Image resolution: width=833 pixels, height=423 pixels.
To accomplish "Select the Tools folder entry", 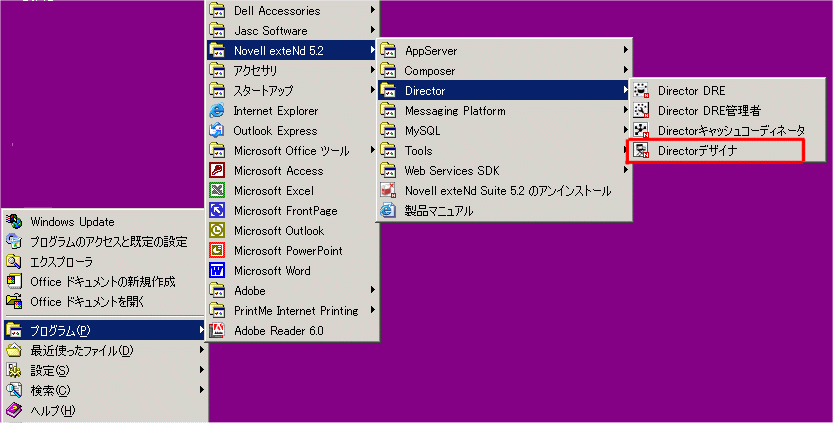I will pos(504,150).
